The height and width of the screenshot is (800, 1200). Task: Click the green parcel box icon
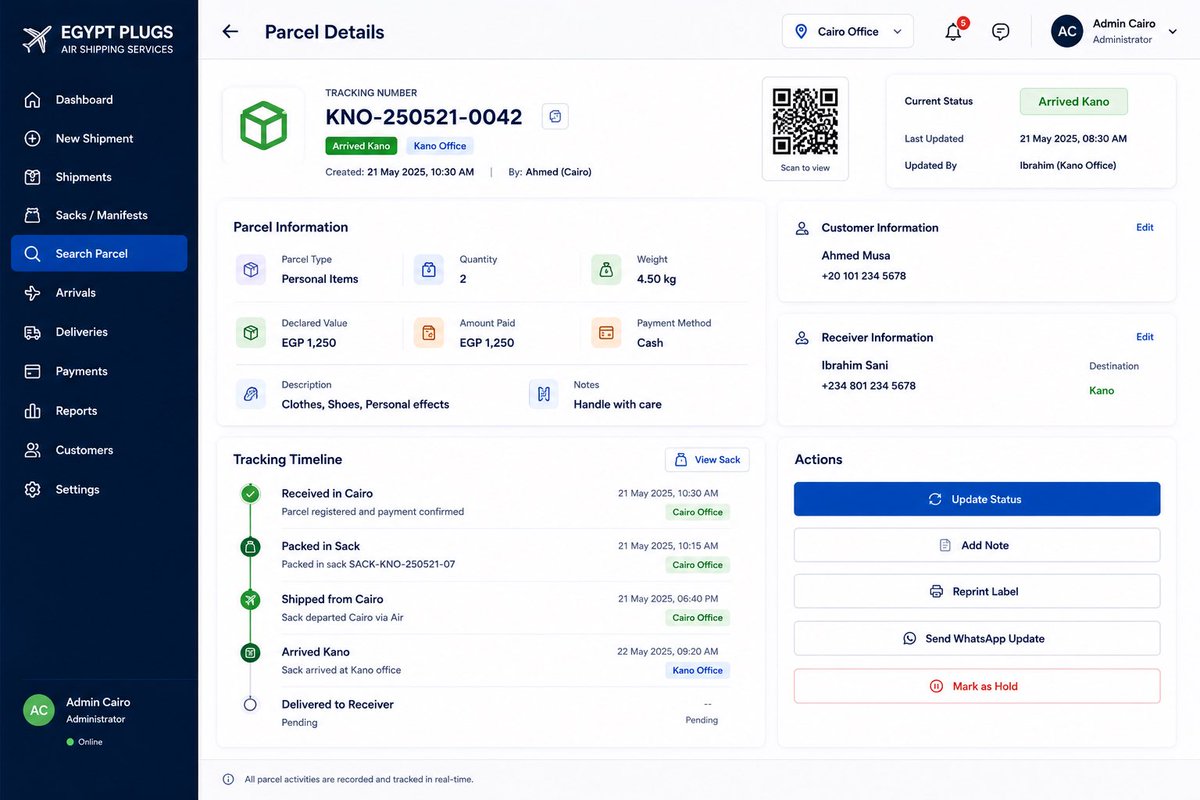pyautogui.click(x=263, y=125)
